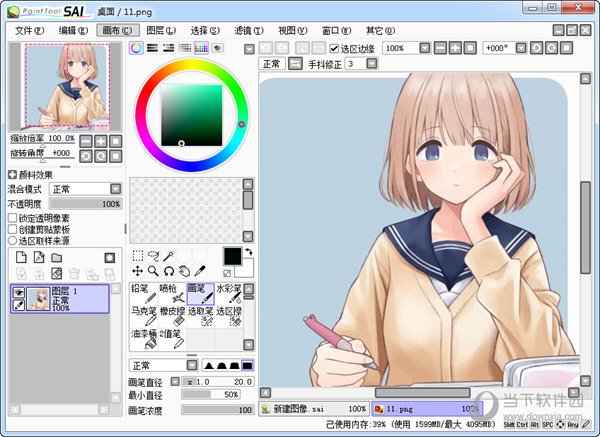This screenshot has width=600, height=437.
Task: Expand the 颜料效果 section
Action: 12,175
